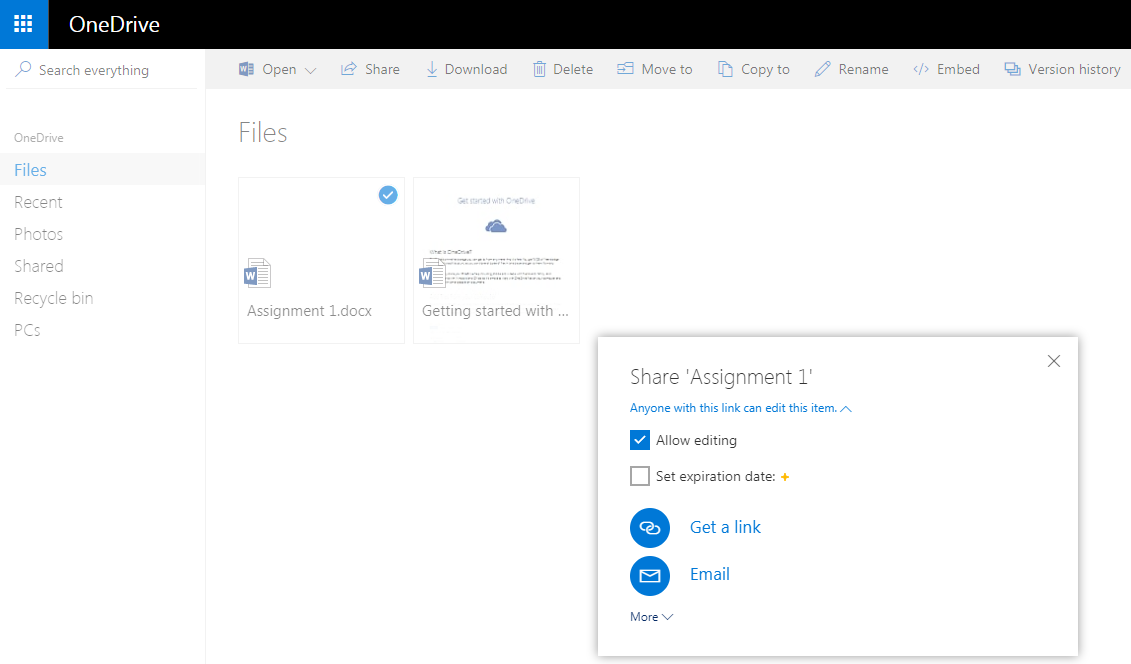This screenshot has width=1131, height=664.
Task: Click the Move to folder icon
Action: pyautogui.click(x=625, y=68)
